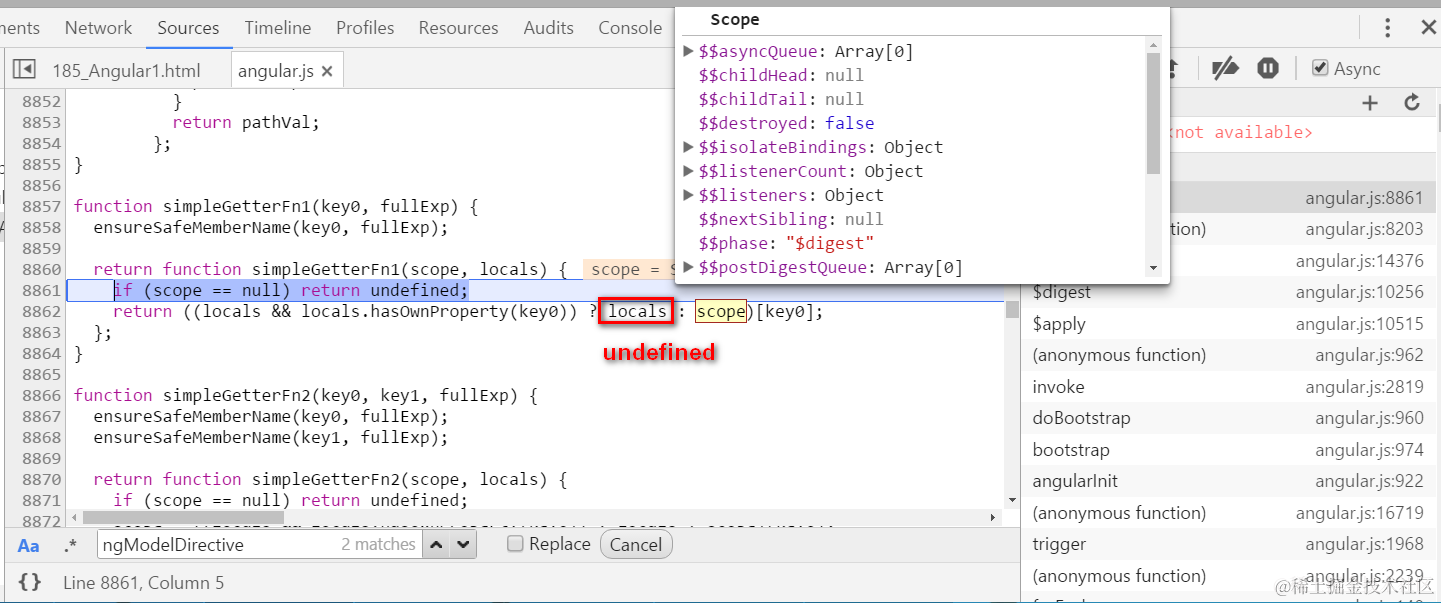The width and height of the screenshot is (1441, 603).
Task: Click the not available watch expression
Action: click(x=1240, y=132)
